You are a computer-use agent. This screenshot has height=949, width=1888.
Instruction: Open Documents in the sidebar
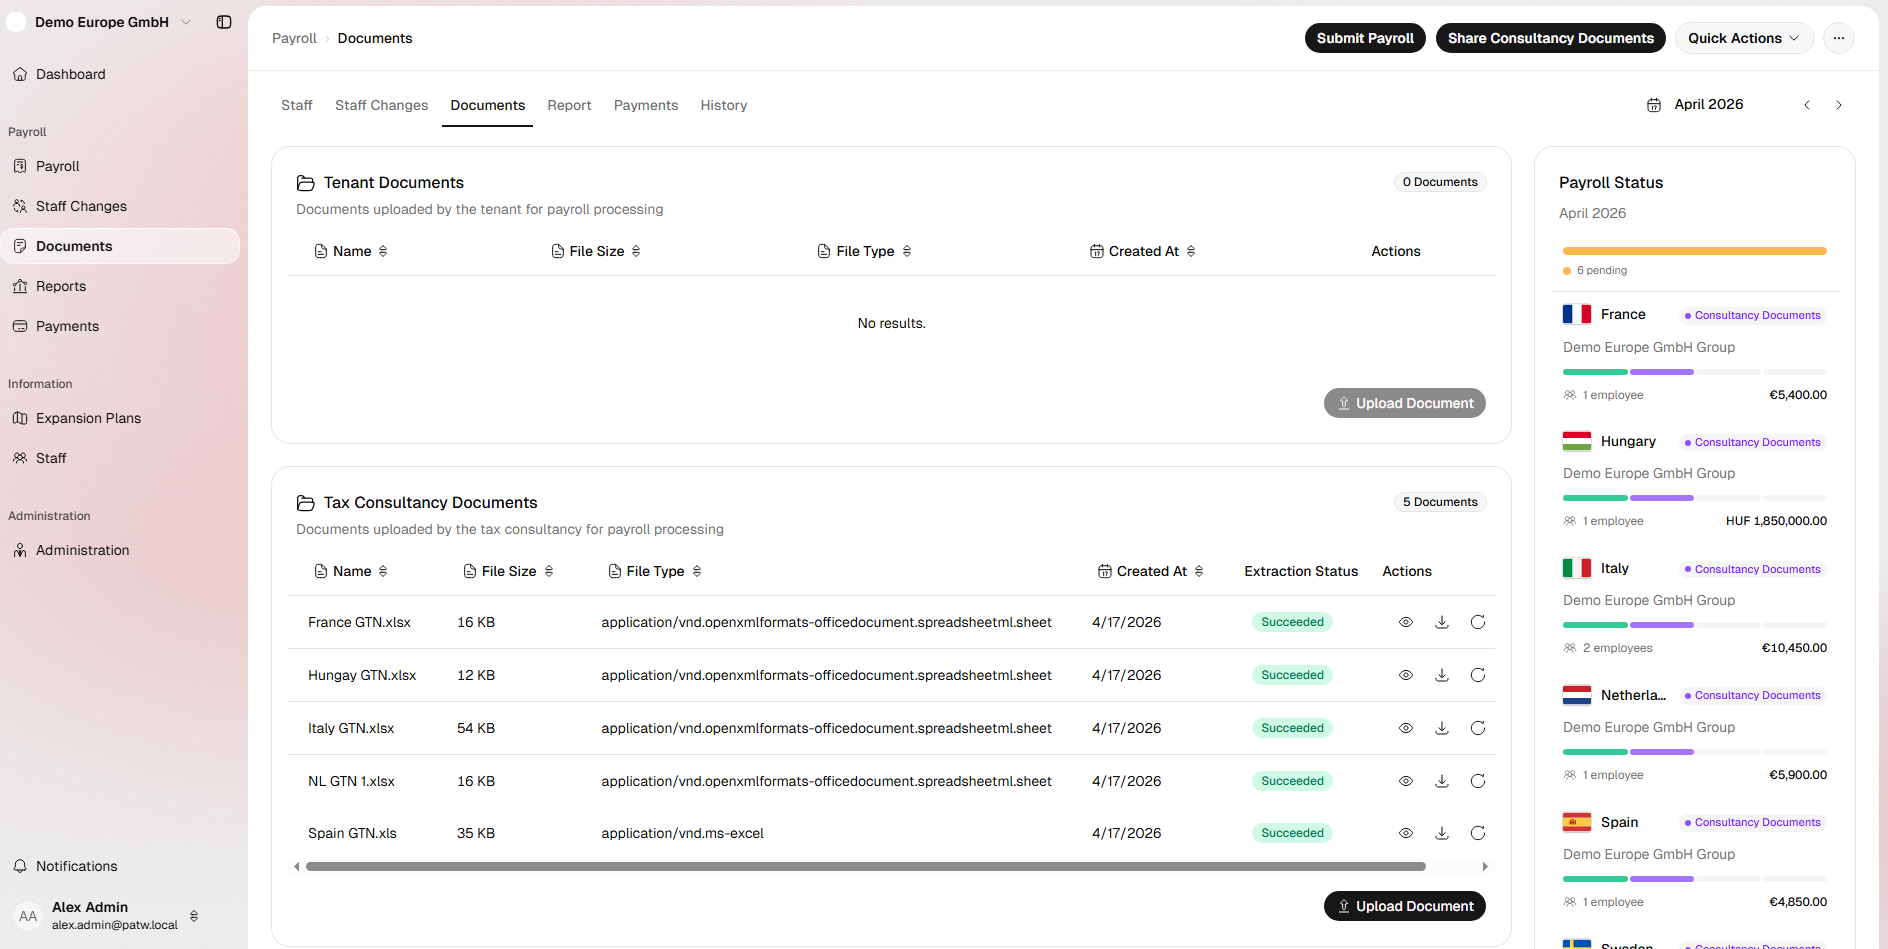[120, 246]
